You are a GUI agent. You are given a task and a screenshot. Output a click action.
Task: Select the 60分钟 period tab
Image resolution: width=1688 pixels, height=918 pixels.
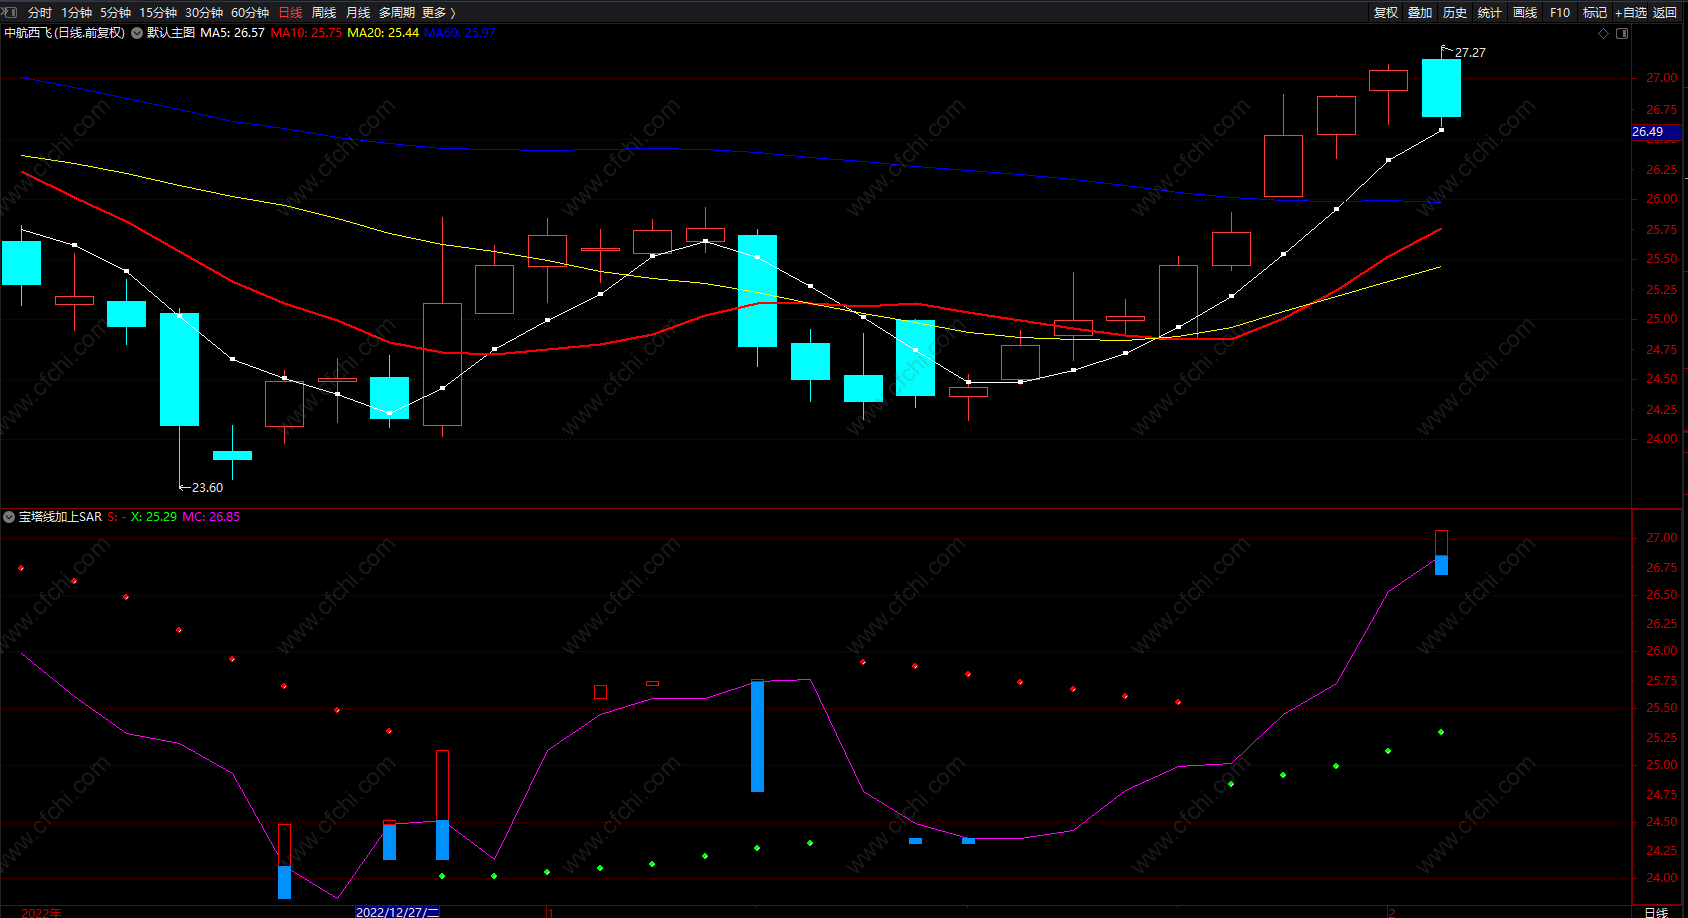click(x=250, y=13)
